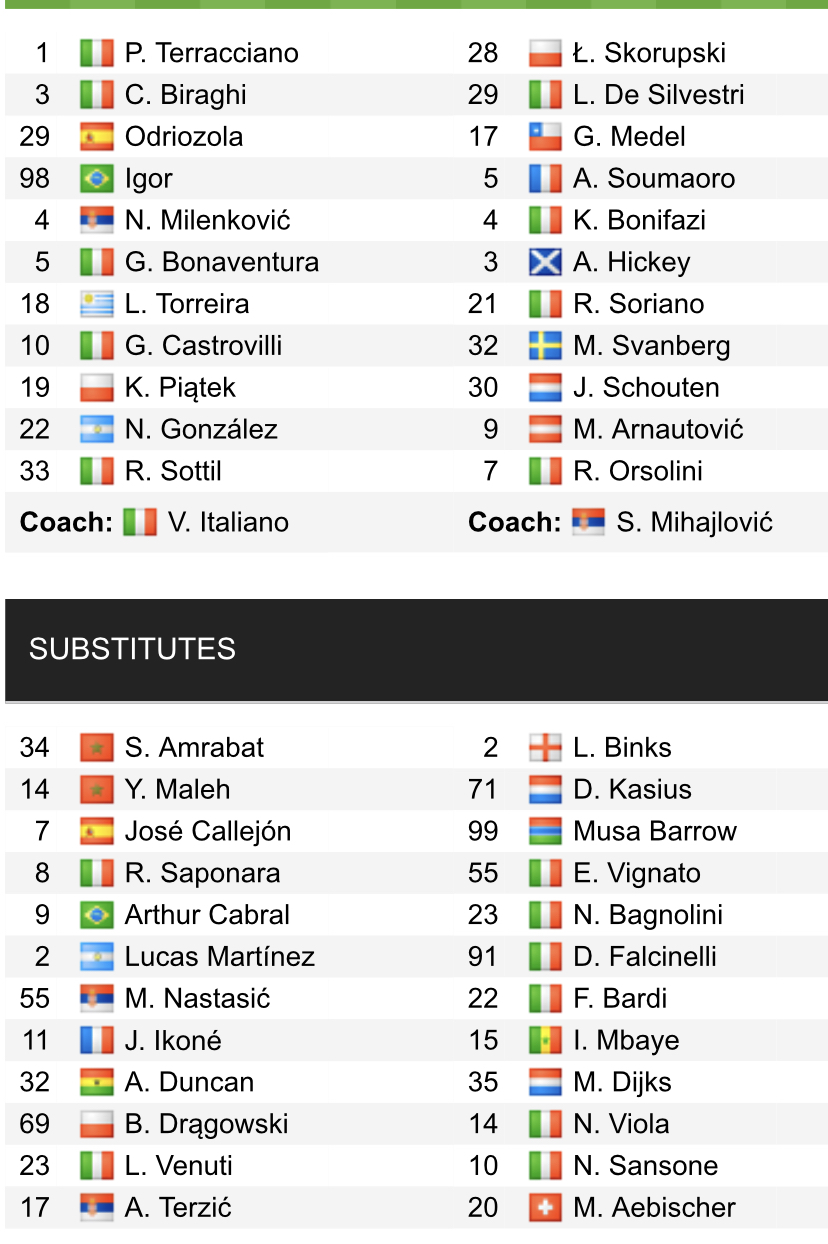
Task: Click the Ghana flag next to A. Duncan
Action: tap(97, 1083)
